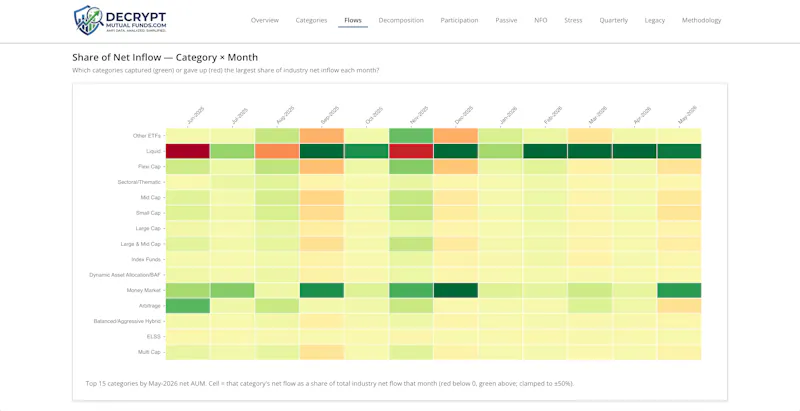The image size is (800, 411).
Task: Click the 'Arbitrage' row label
Action: pyautogui.click(x=150, y=305)
